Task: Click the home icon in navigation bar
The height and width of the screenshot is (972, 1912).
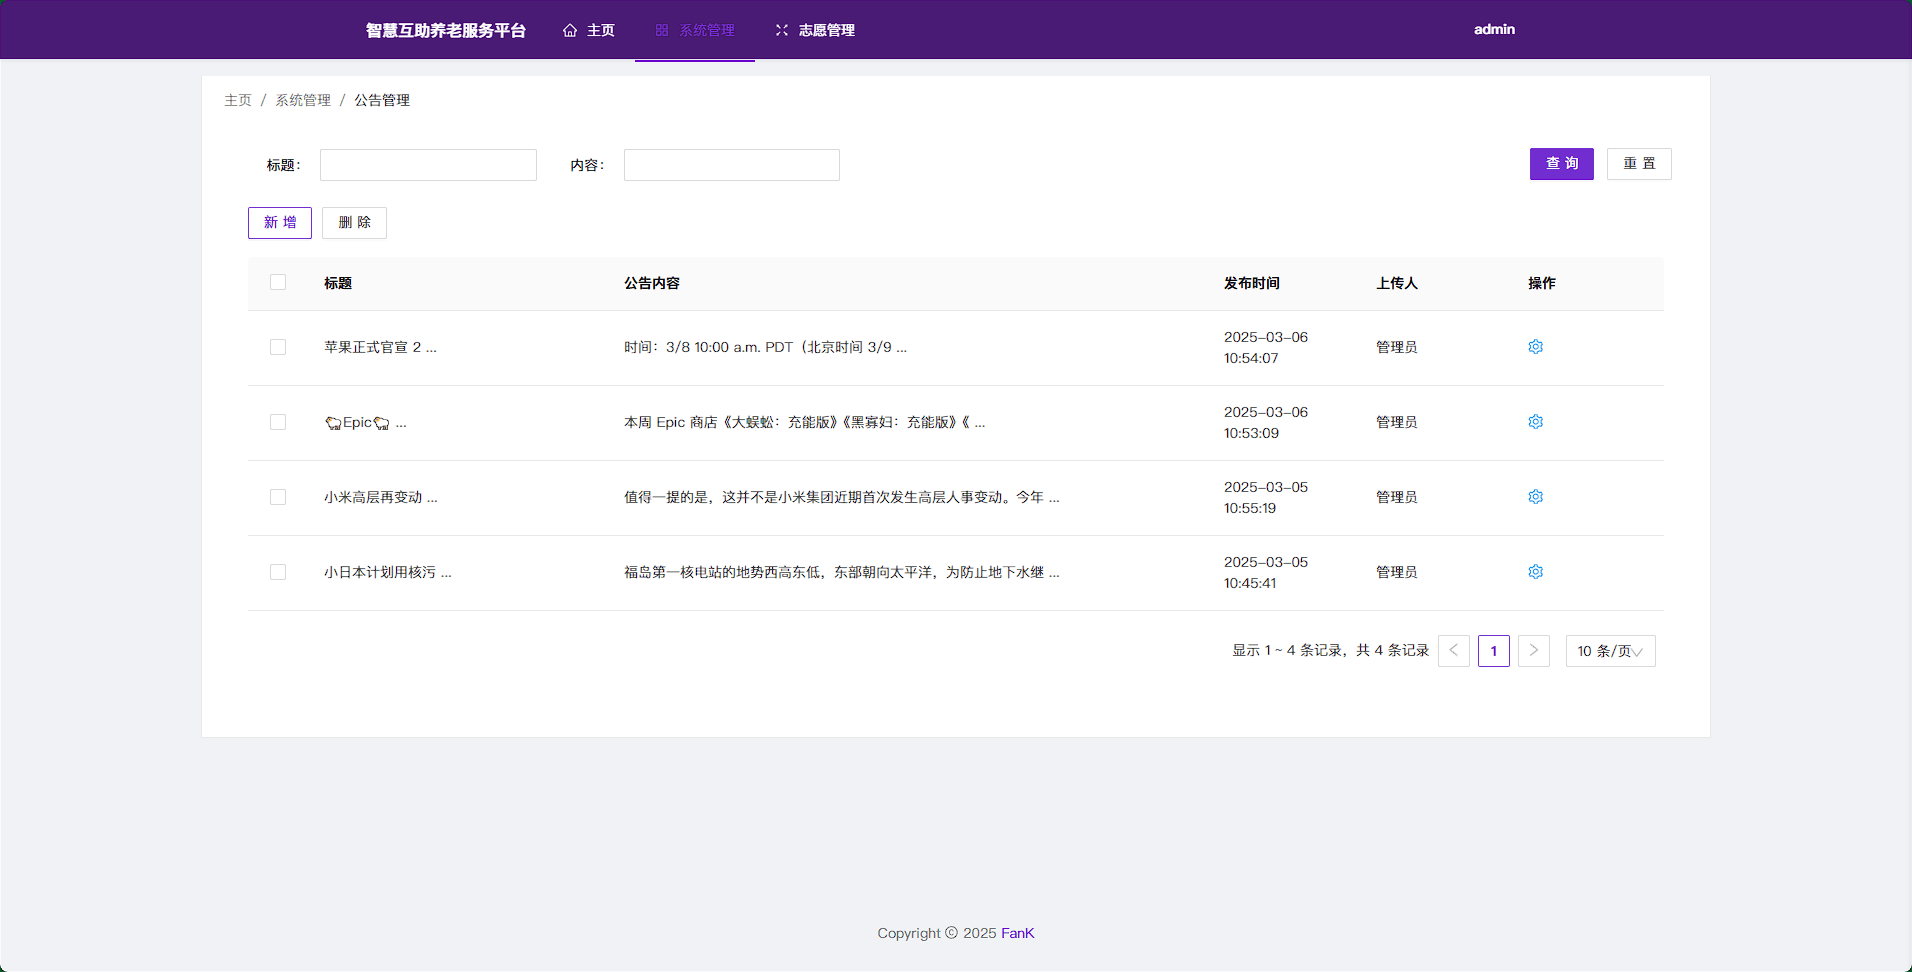Action: click(x=570, y=31)
